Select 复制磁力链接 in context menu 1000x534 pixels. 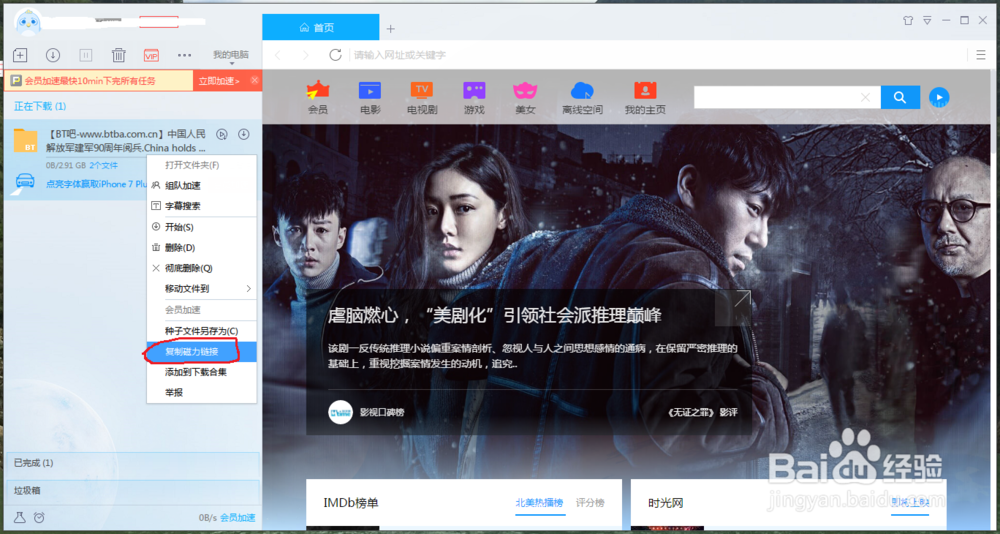tap(202, 352)
